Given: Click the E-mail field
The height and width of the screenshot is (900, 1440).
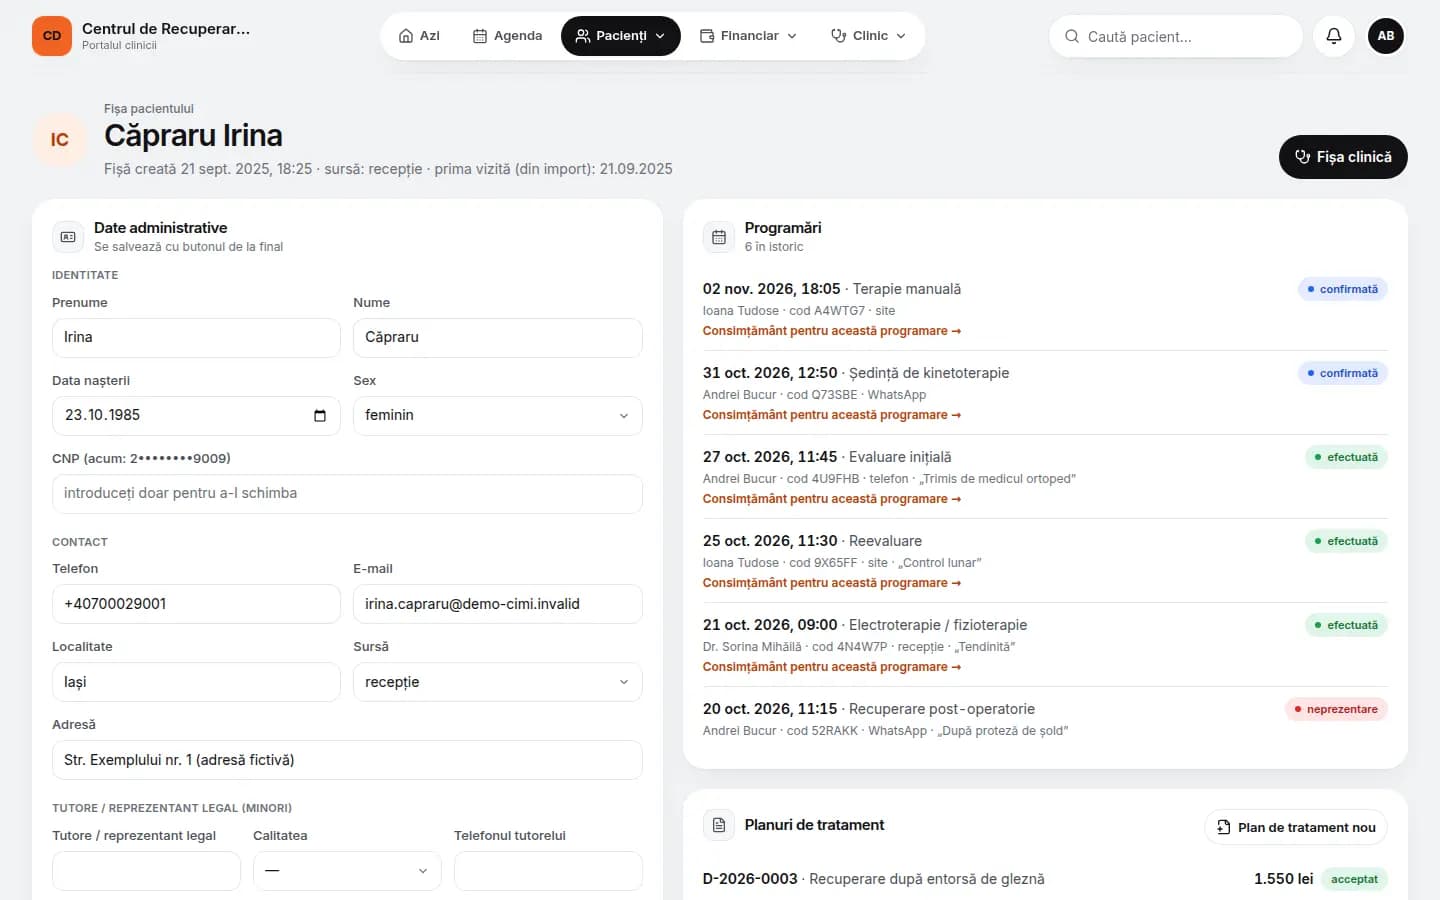Looking at the screenshot, I should pyautogui.click(x=498, y=604).
